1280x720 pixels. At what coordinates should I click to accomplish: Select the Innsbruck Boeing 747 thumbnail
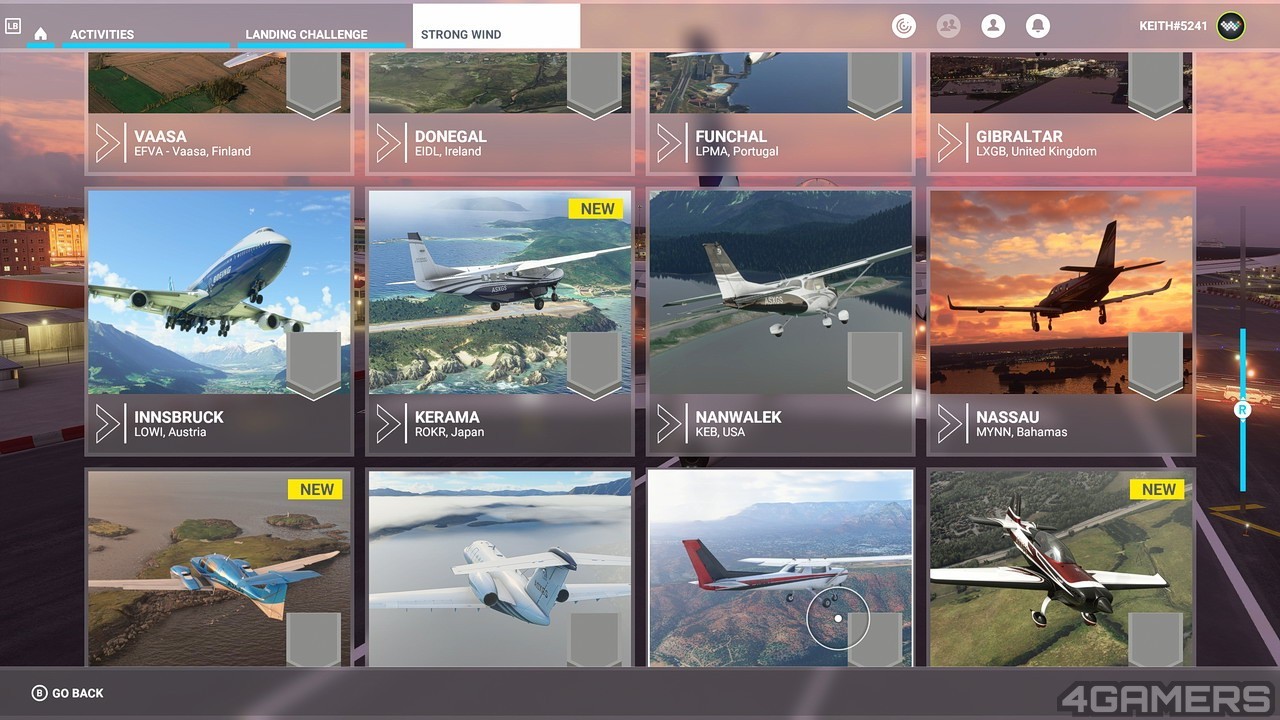[x=219, y=292]
